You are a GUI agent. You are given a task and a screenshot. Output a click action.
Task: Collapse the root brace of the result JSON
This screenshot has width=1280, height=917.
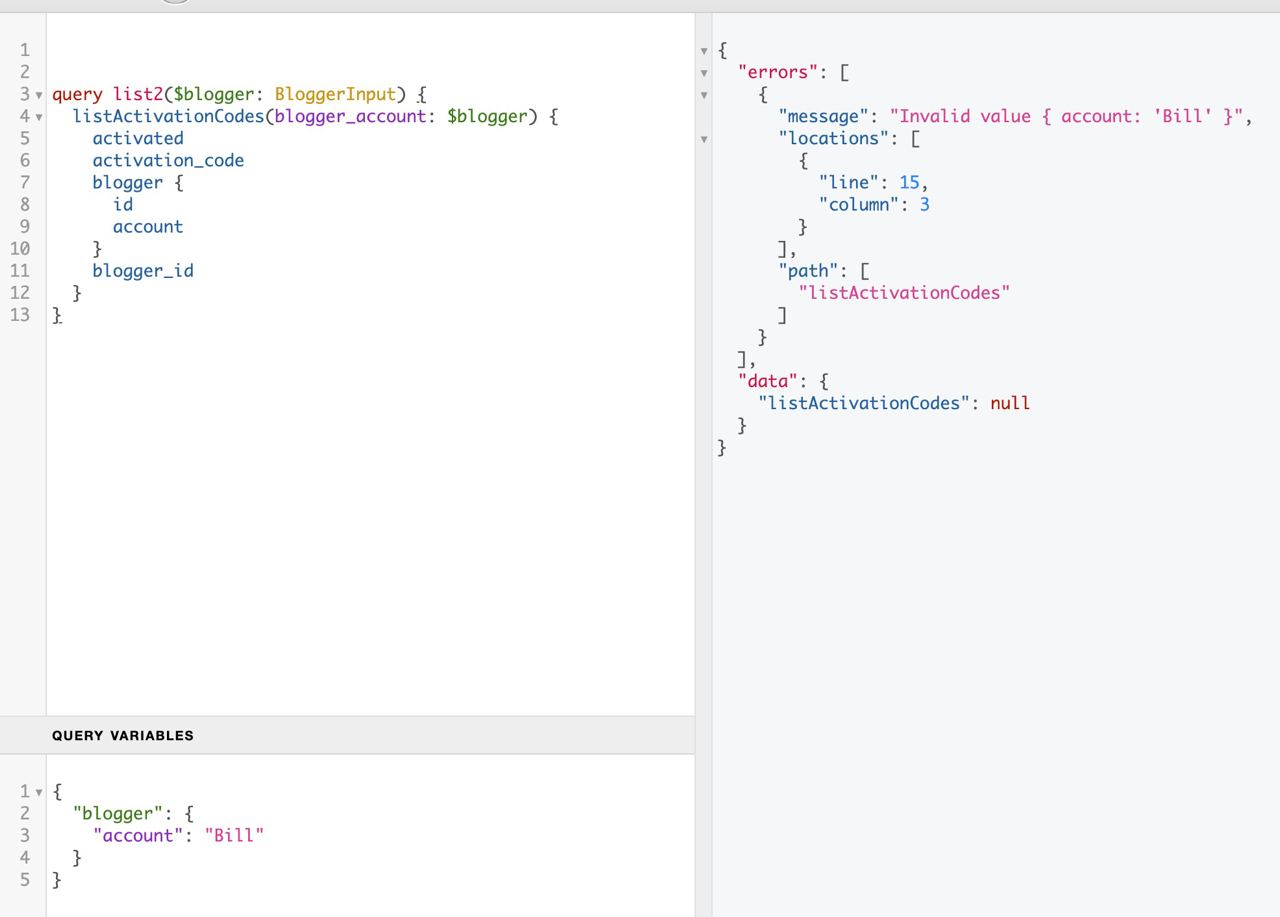click(x=704, y=51)
